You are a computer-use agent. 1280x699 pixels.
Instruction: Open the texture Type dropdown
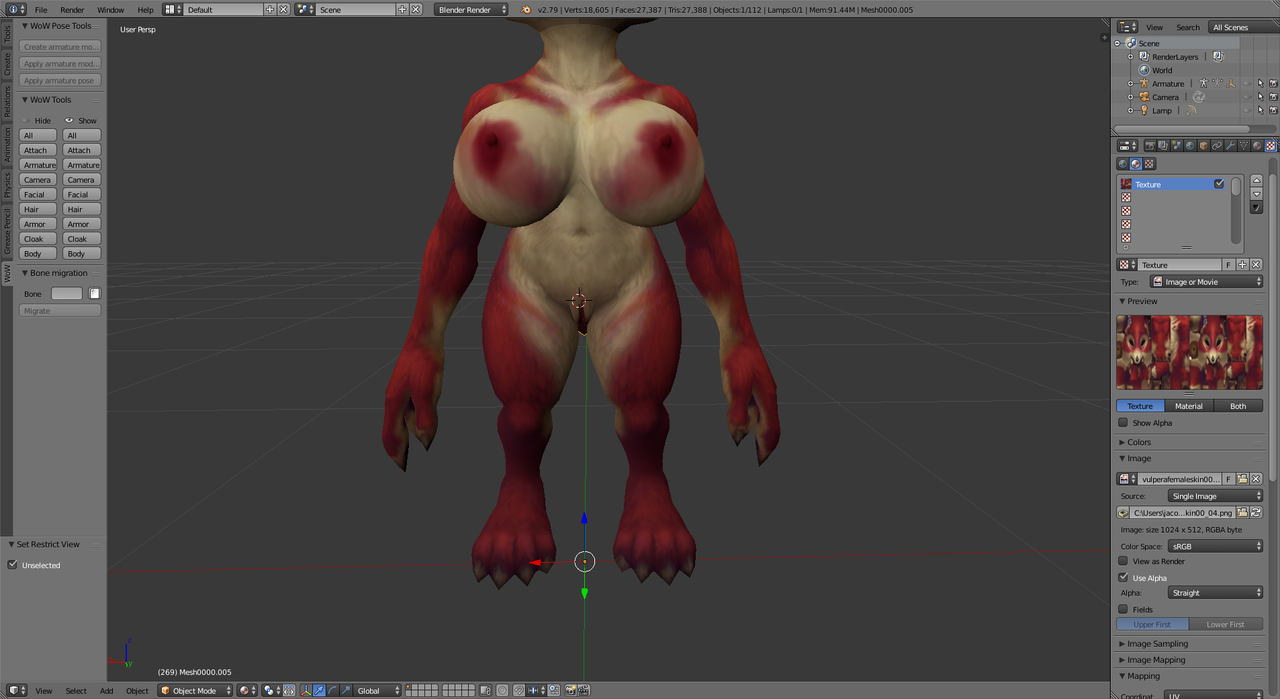(x=1205, y=282)
